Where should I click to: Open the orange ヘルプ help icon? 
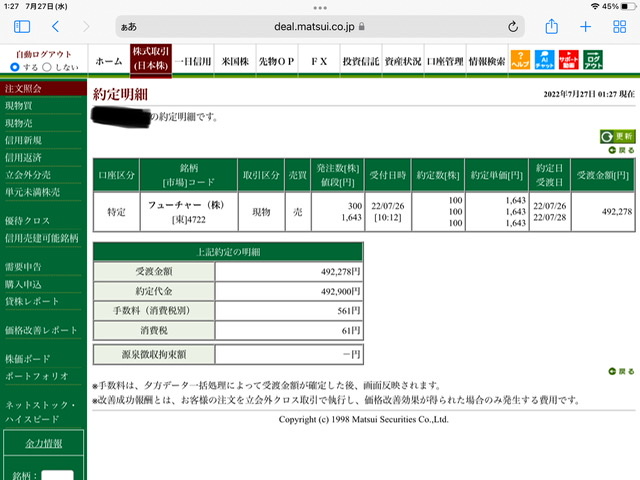tap(520, 60)
